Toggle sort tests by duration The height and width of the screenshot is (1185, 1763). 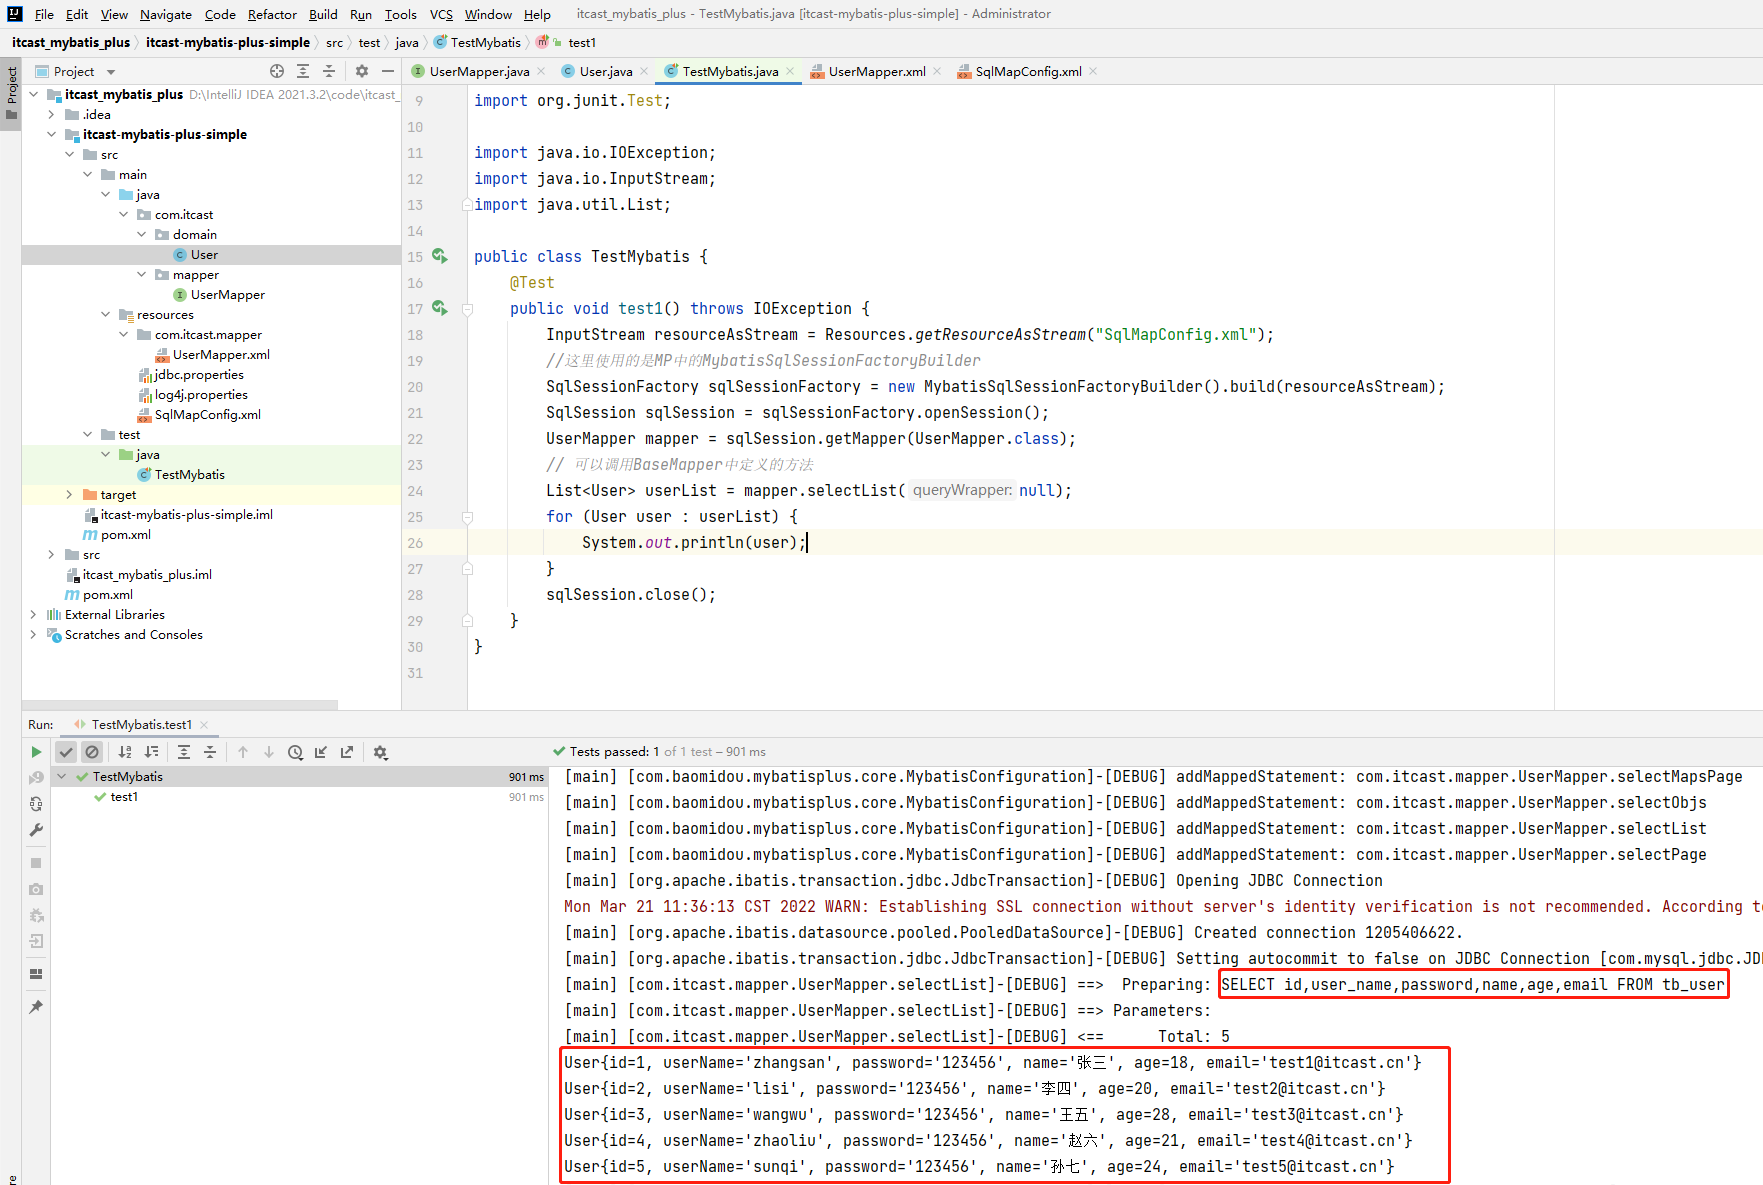152,752
